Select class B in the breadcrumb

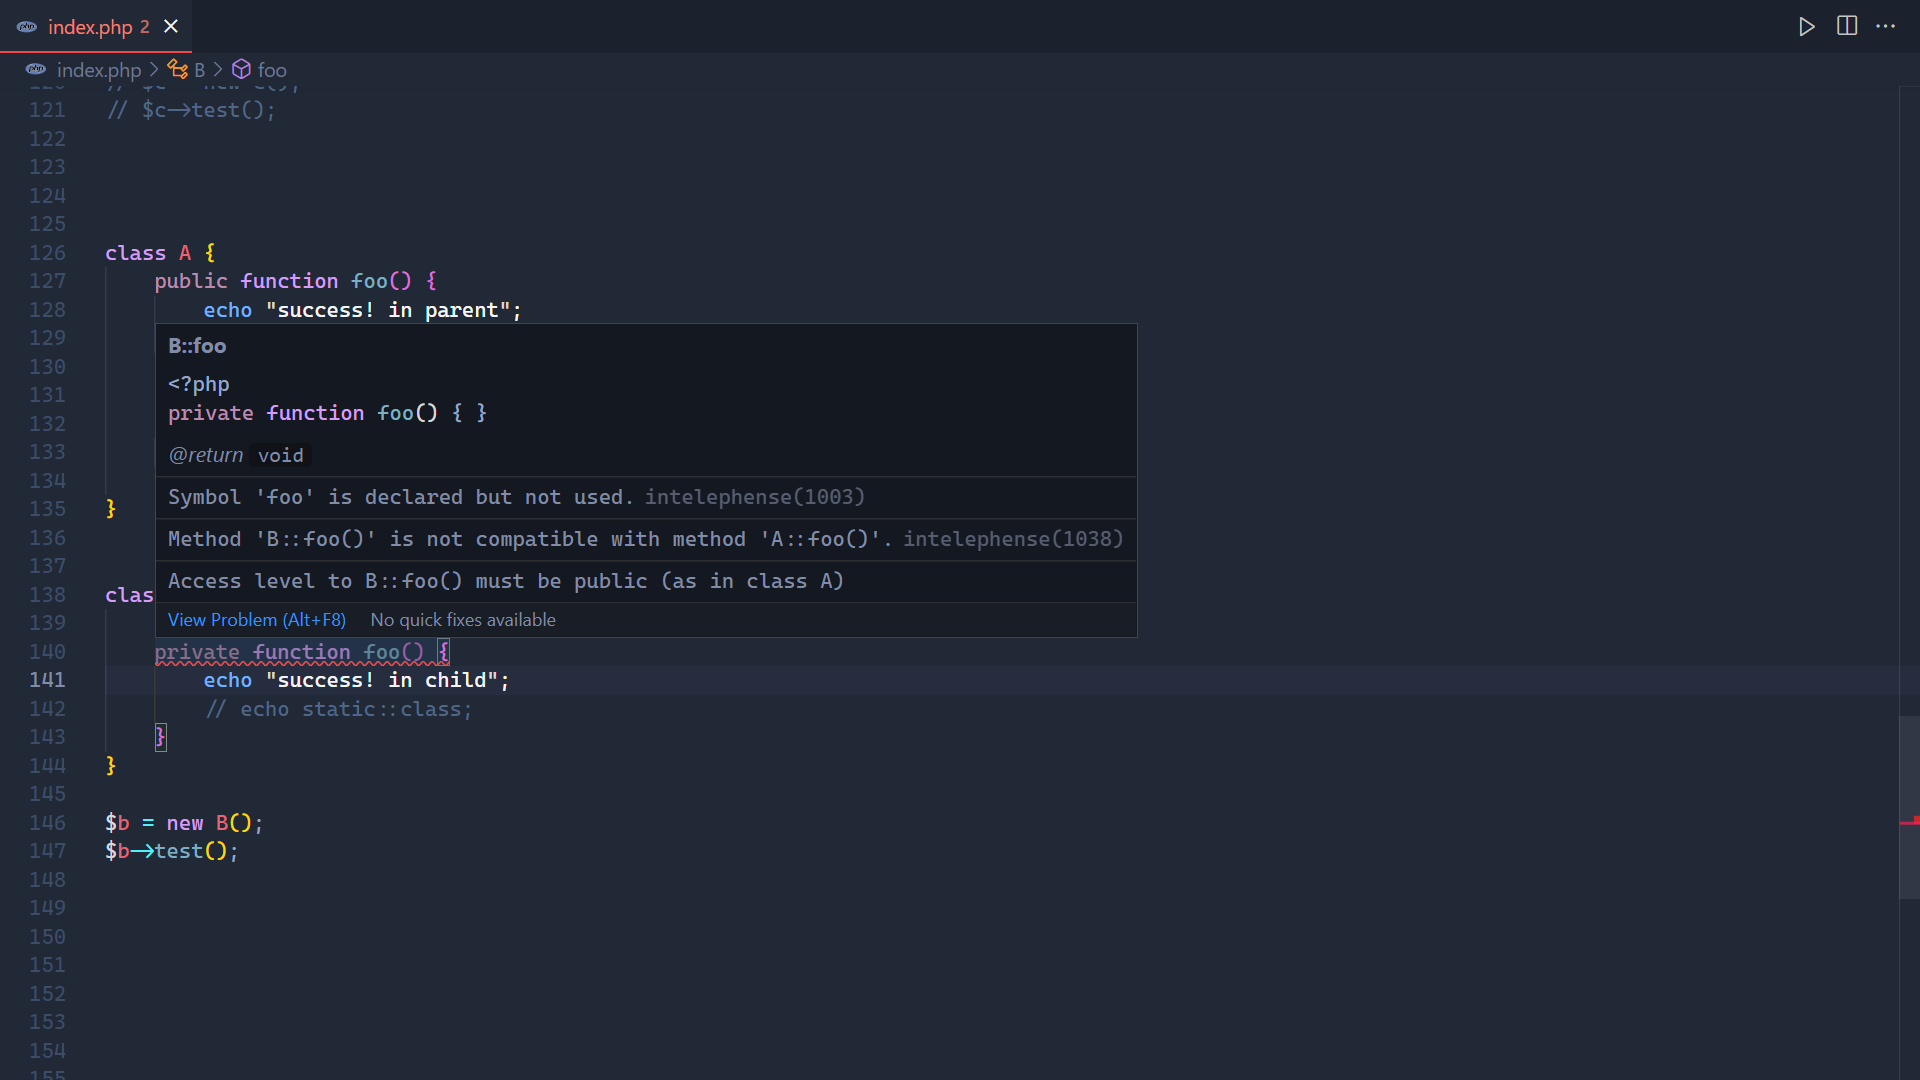click(x=200, y=70)
